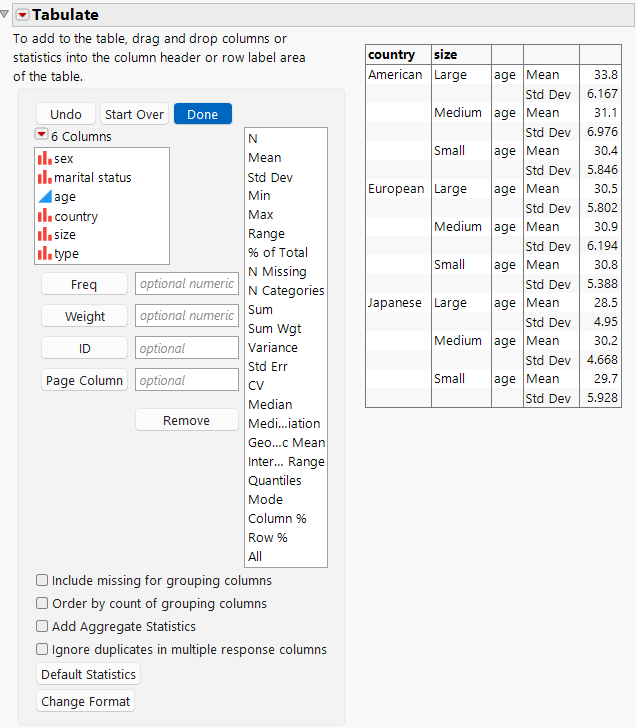Select the Std Dev statistic in list
The image size is (636, 728).
[270, 177]
